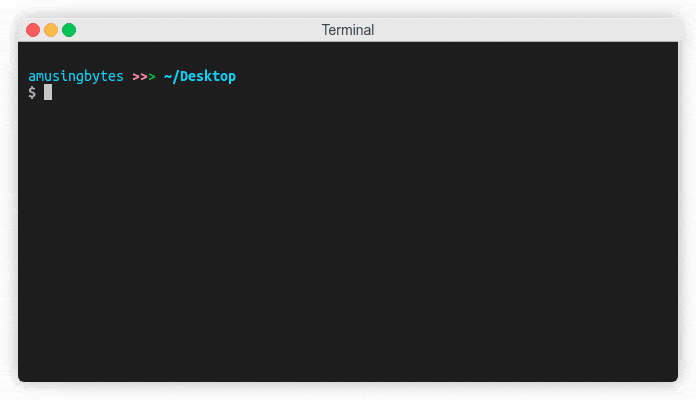Image resolution: width=696 pixels, height=400 pixels.
Task: Minimize the Terminal using the yellow button
Action: coord(51,30)
